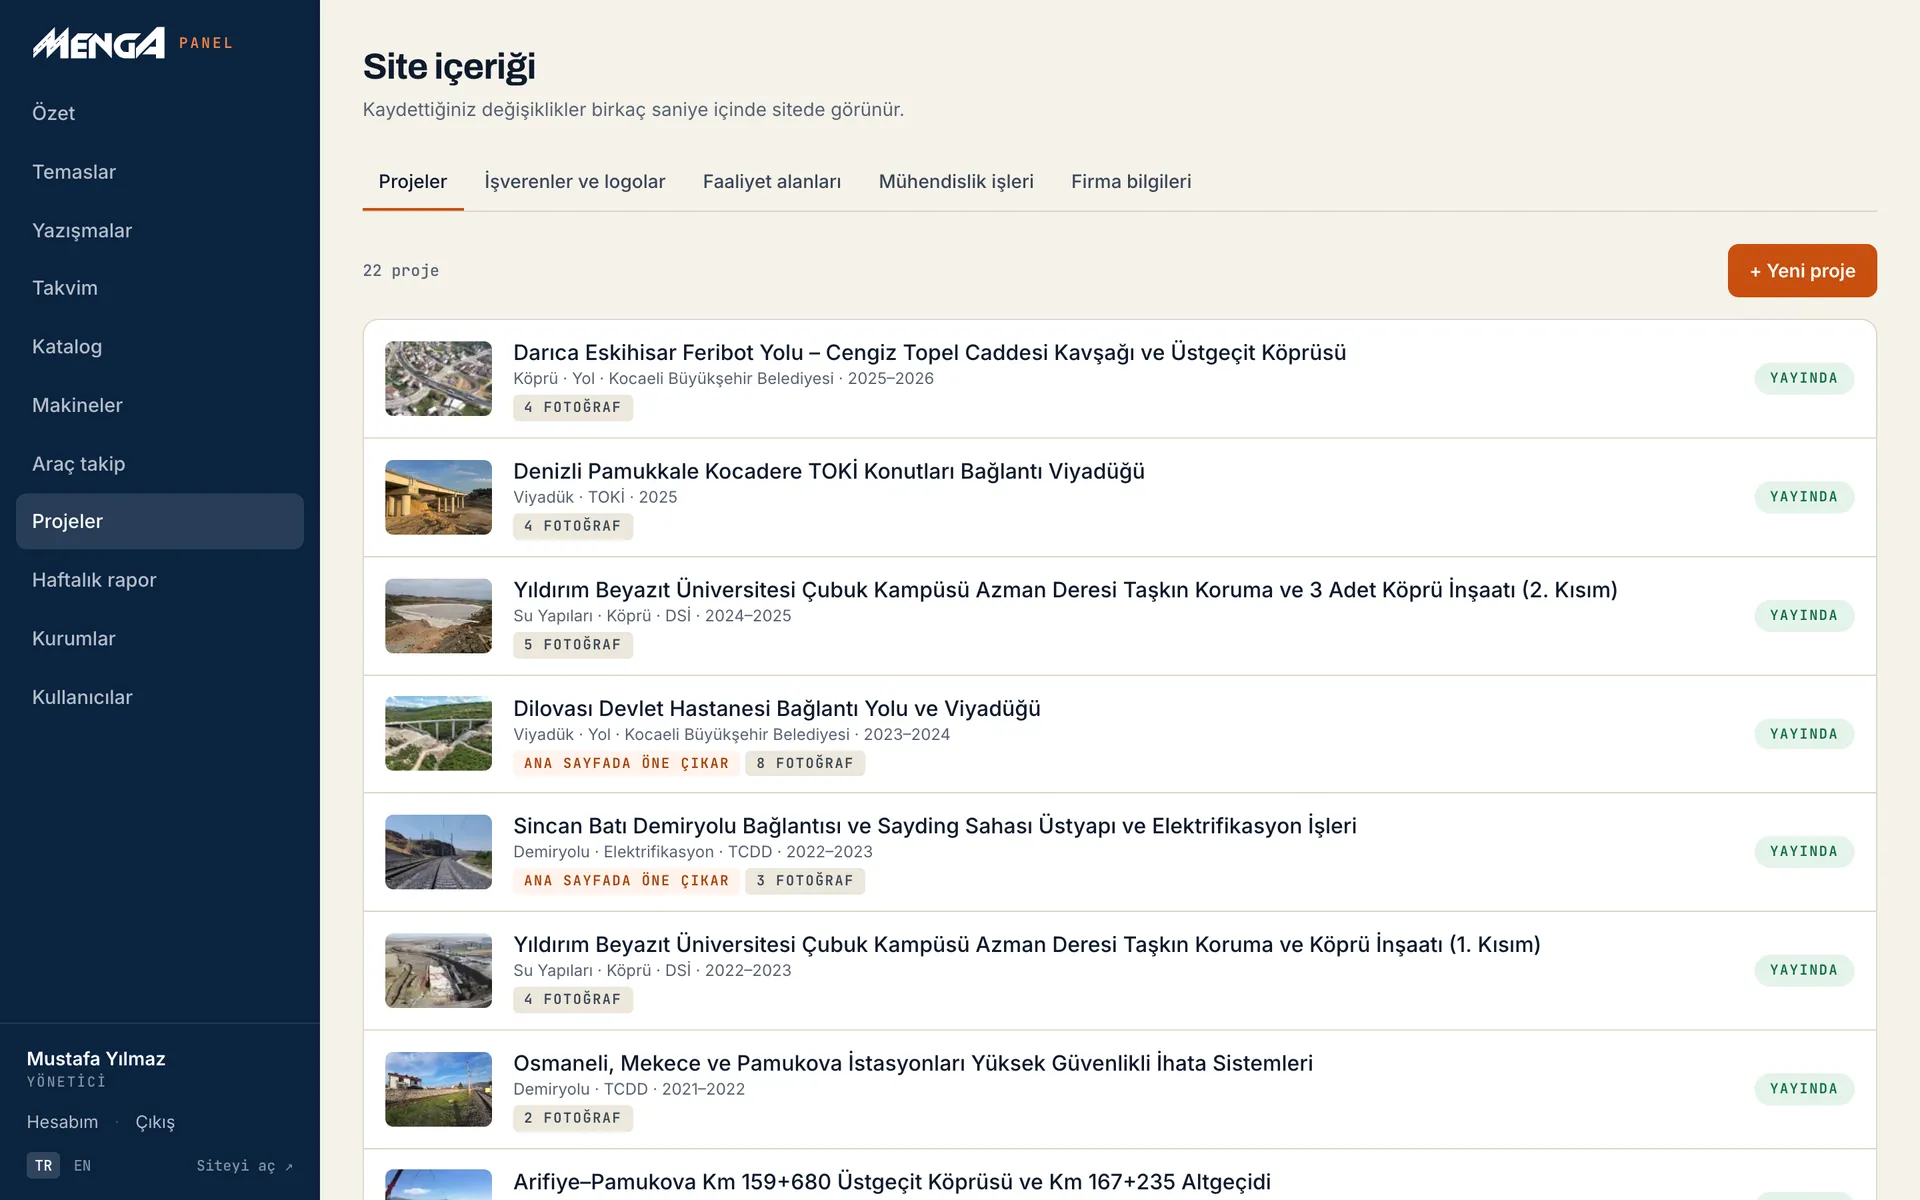Open Kullanıcılar in the sidebar
Image resolution: width=1920 pixels, height=1200 pixels.
tap(160, 697)
